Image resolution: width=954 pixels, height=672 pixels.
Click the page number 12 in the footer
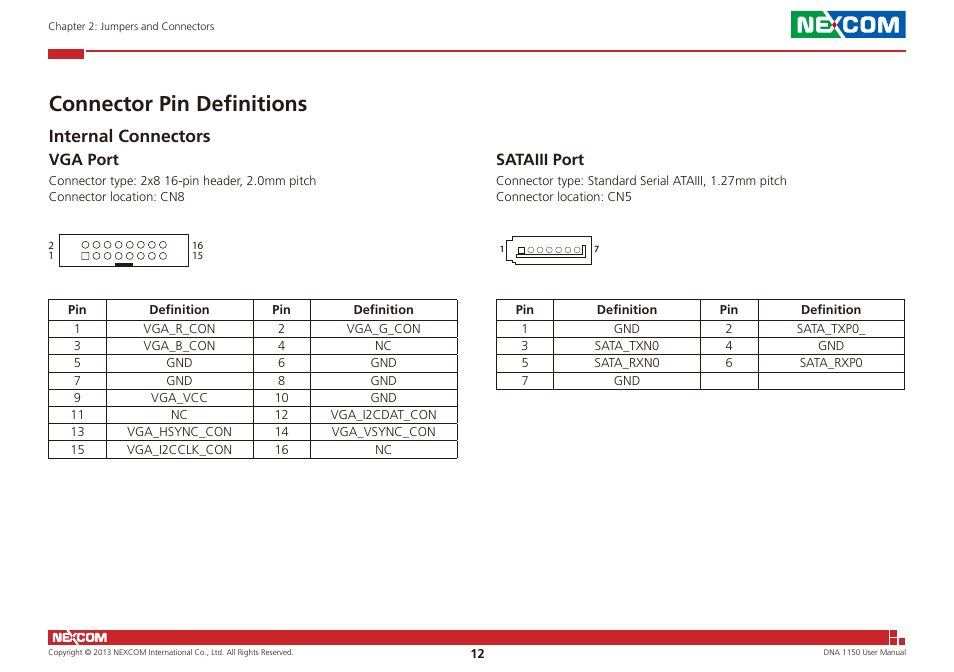pos(476,653)
